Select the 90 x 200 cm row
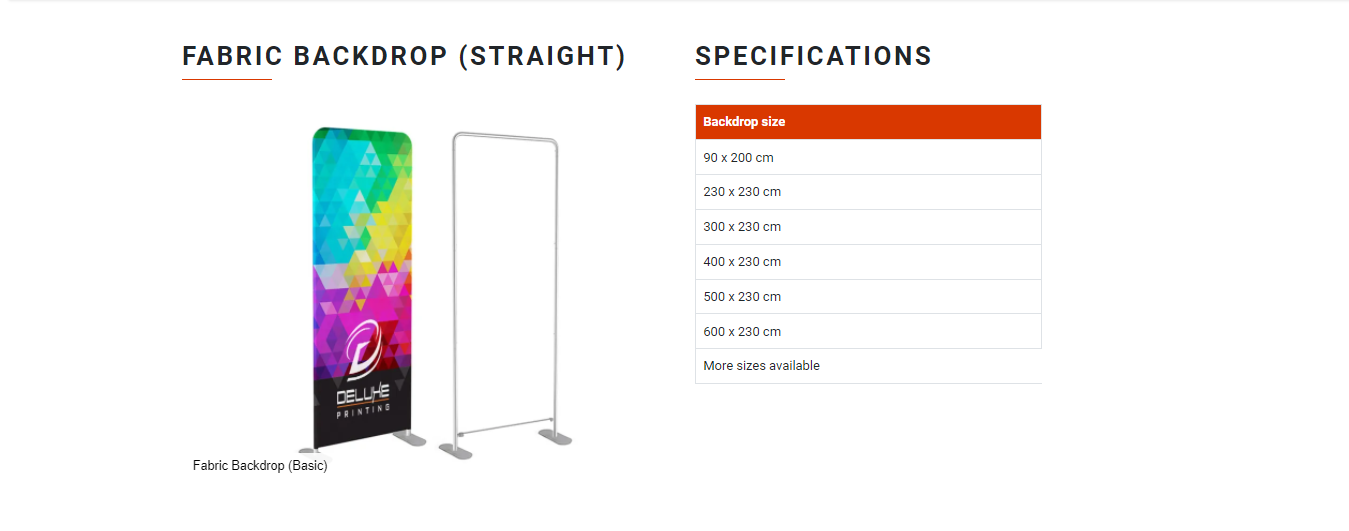1349x531 pixels. point(868,157)
